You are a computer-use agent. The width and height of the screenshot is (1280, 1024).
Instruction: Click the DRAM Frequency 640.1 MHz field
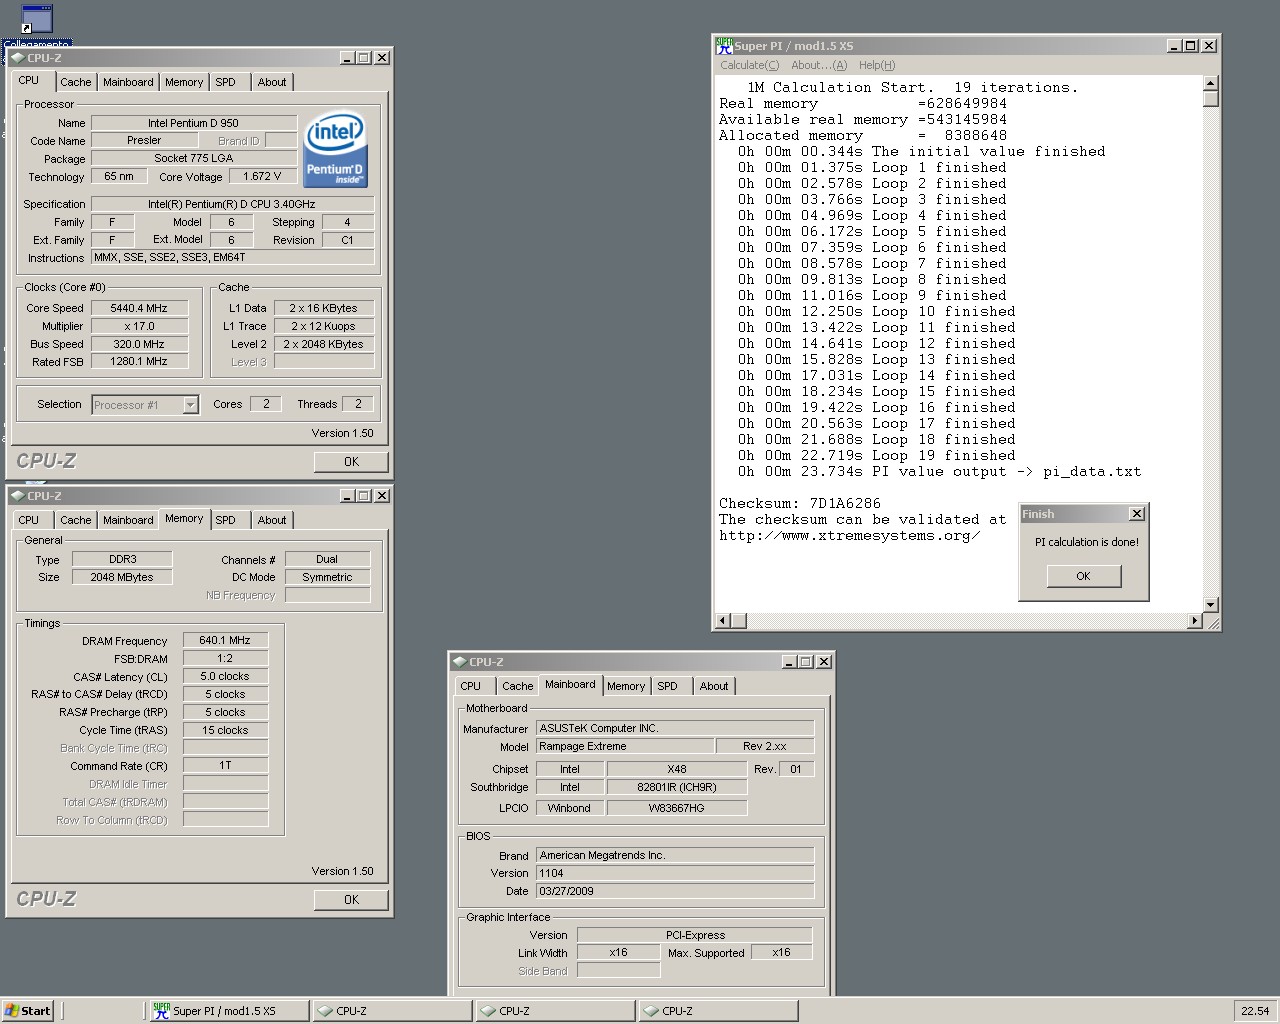225,640
